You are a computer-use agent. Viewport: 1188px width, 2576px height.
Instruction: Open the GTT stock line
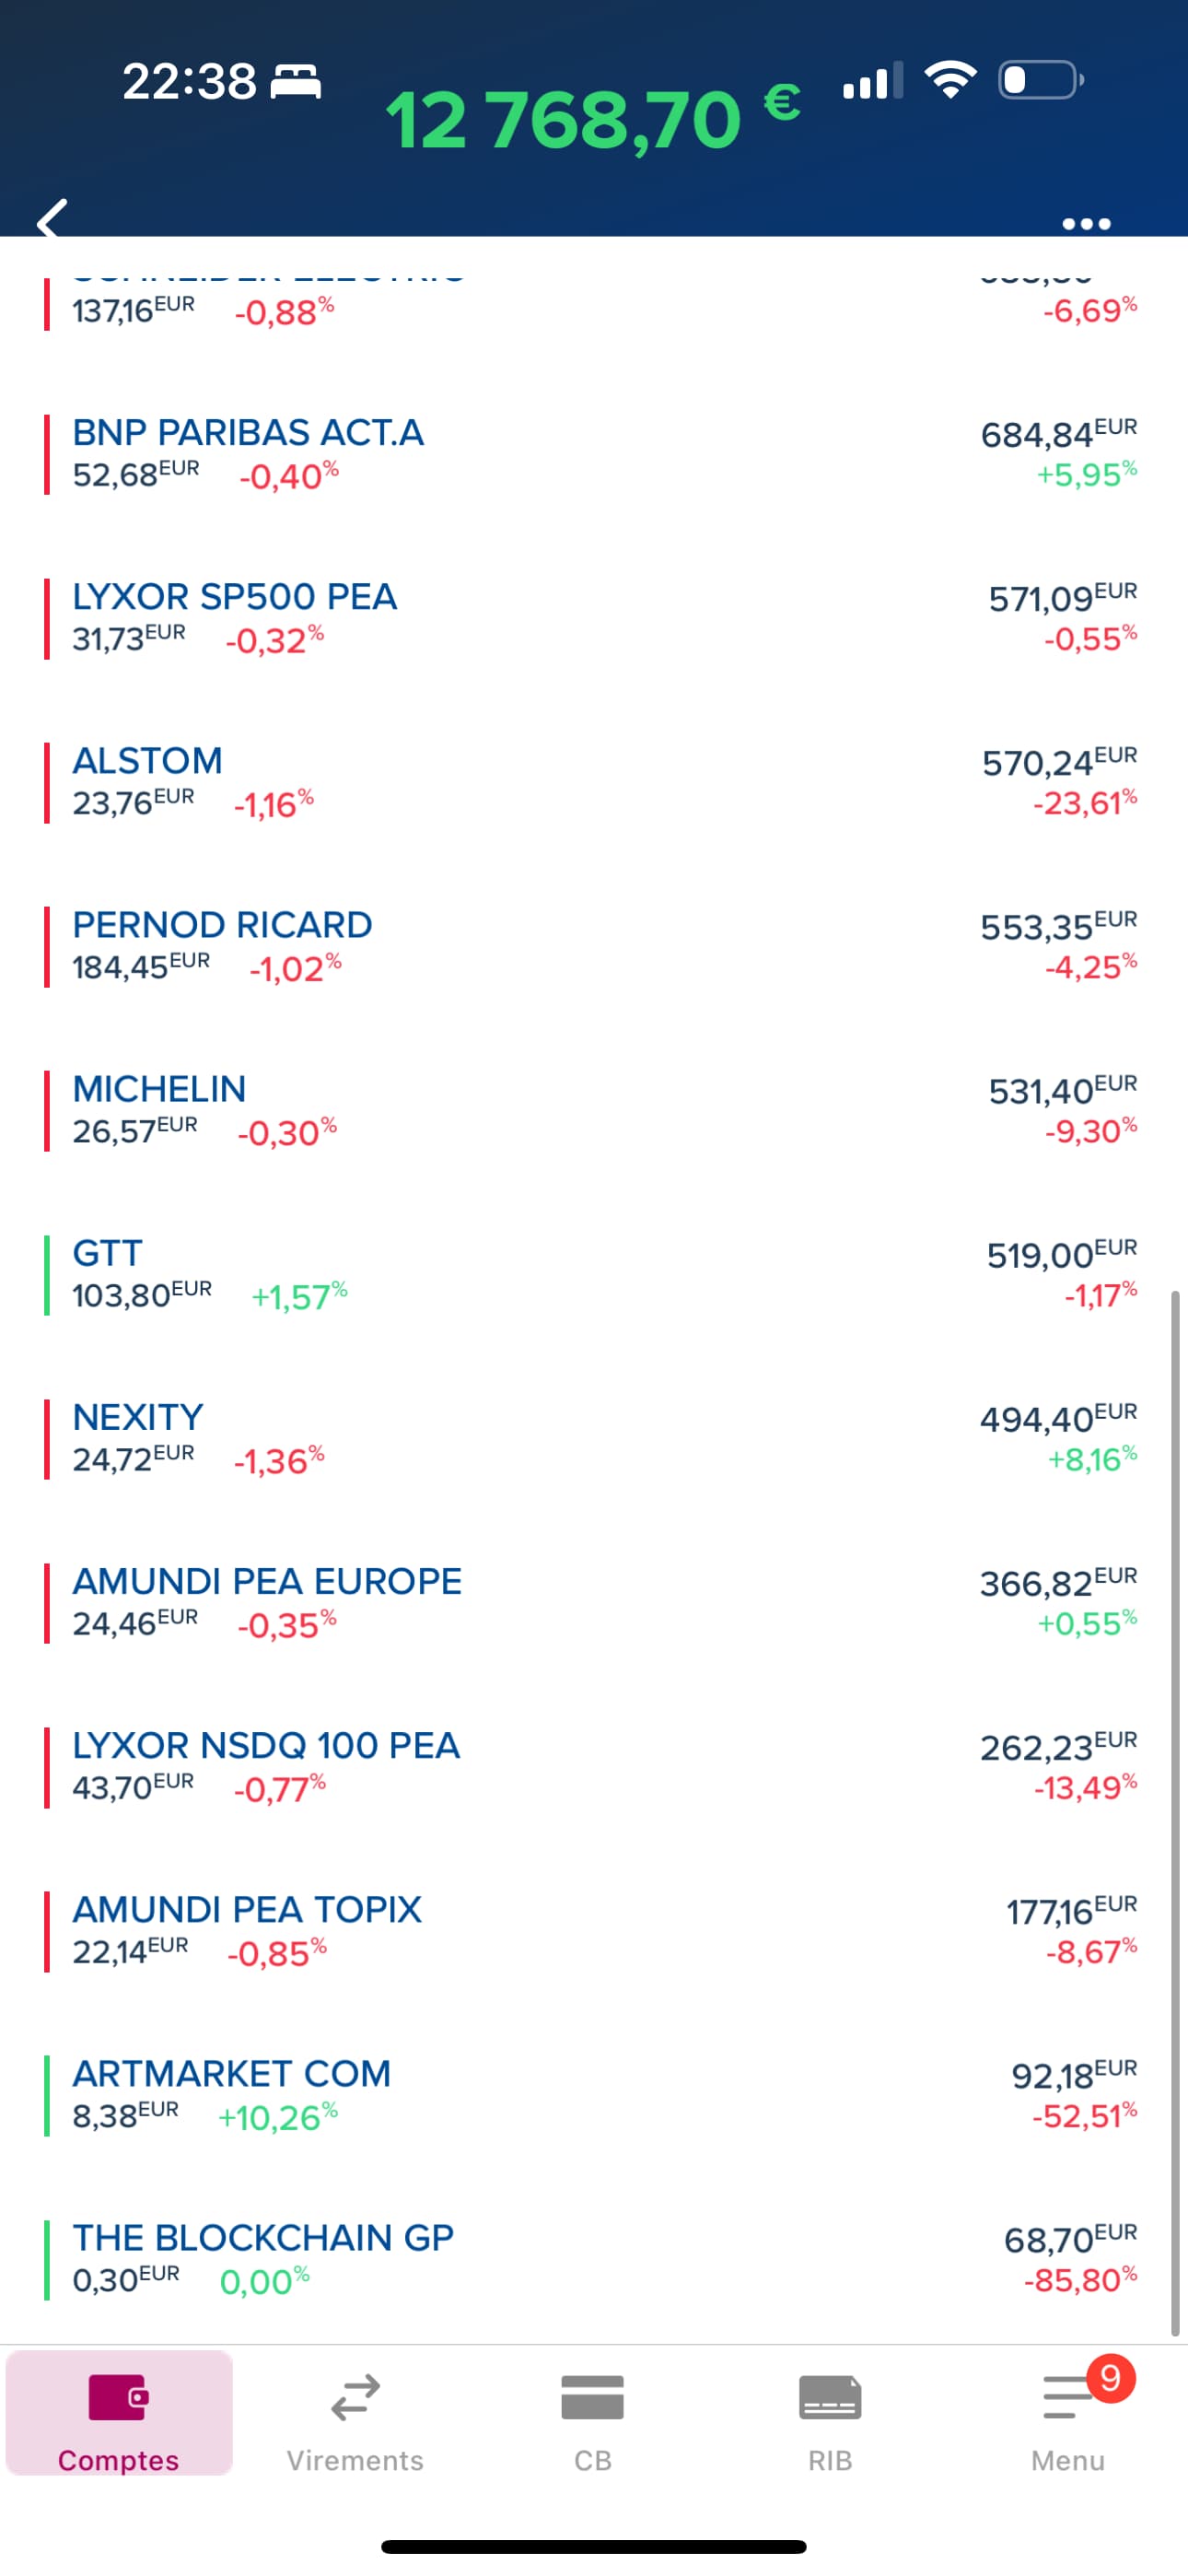point(594,1274)
